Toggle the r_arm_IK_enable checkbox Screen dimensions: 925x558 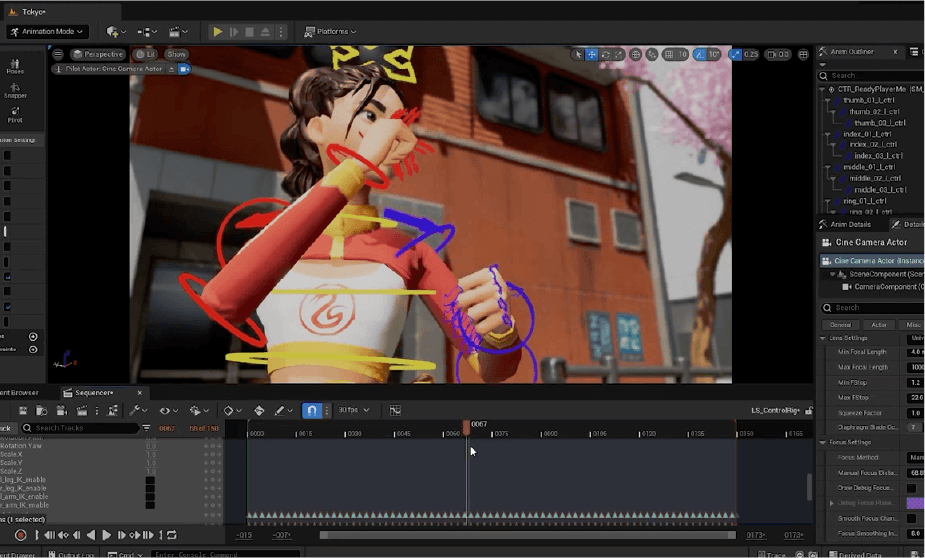(150, 506)
